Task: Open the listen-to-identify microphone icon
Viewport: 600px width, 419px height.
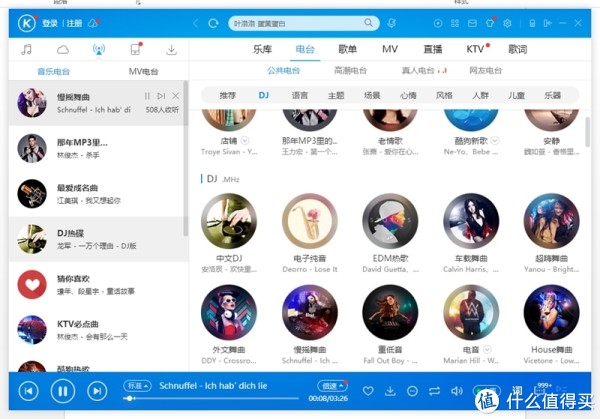Action: [391, 23]
